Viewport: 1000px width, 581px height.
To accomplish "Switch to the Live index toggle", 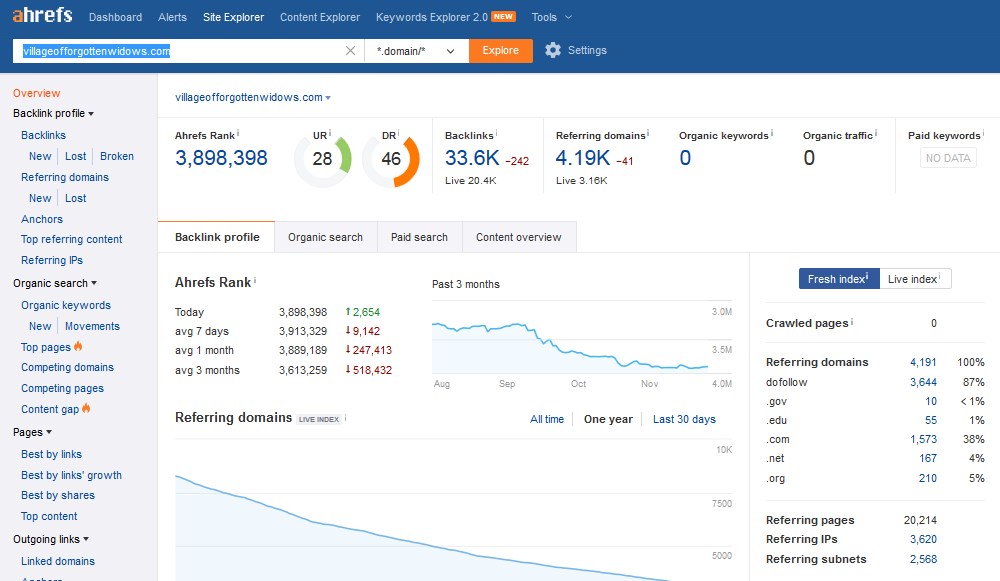I will (914, 279).
